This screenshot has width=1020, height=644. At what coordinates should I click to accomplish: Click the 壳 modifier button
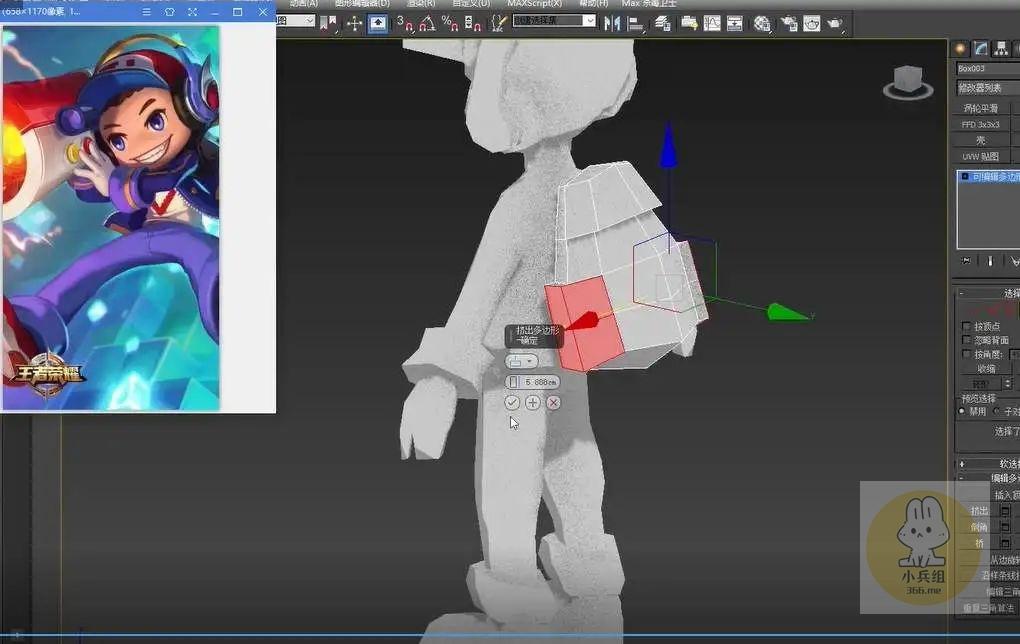coord(980,141)
